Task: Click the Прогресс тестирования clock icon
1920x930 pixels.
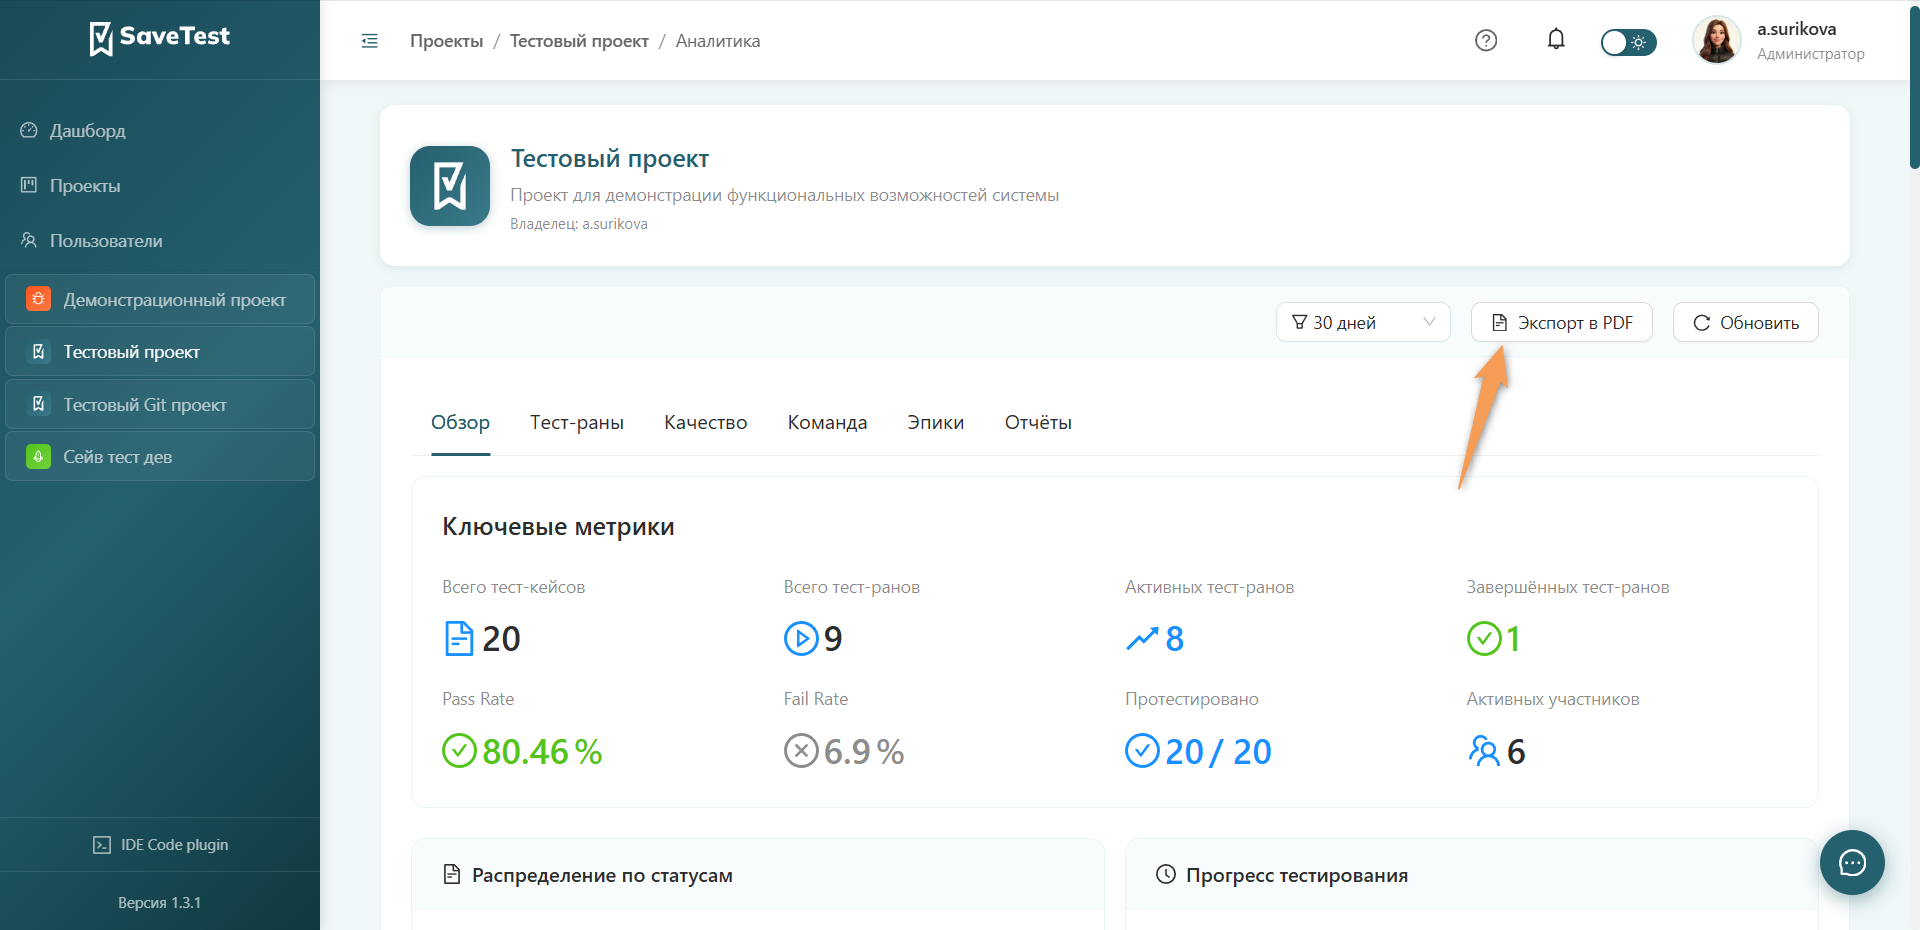Action: click(1166, 874)
